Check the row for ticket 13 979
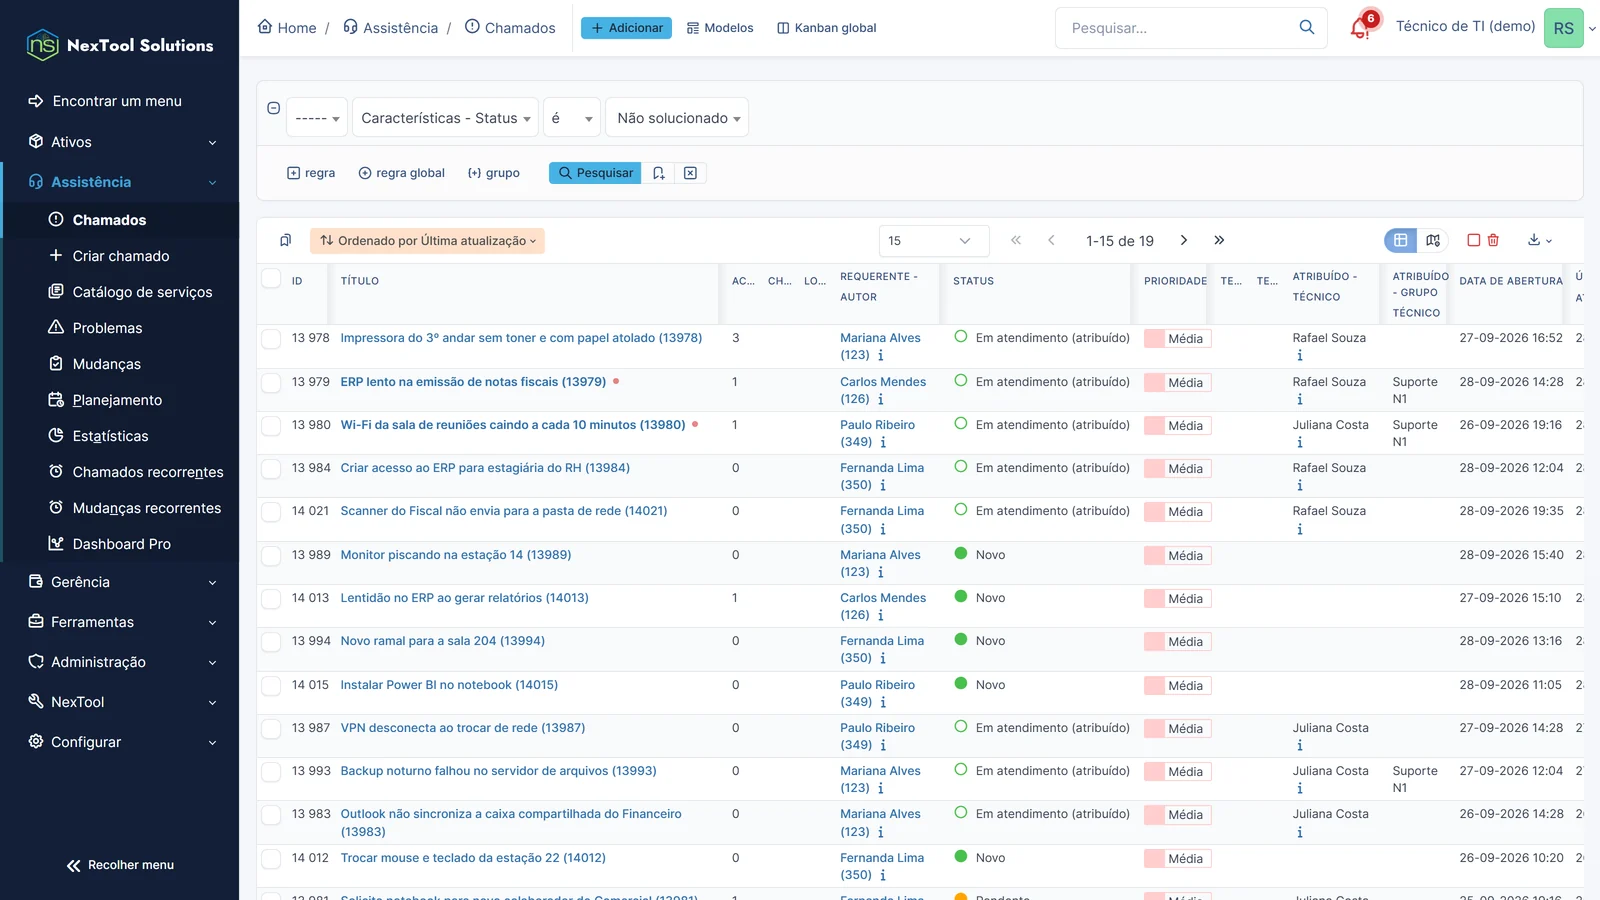The width and height of the screenshot is (1600, 900). 271,382
